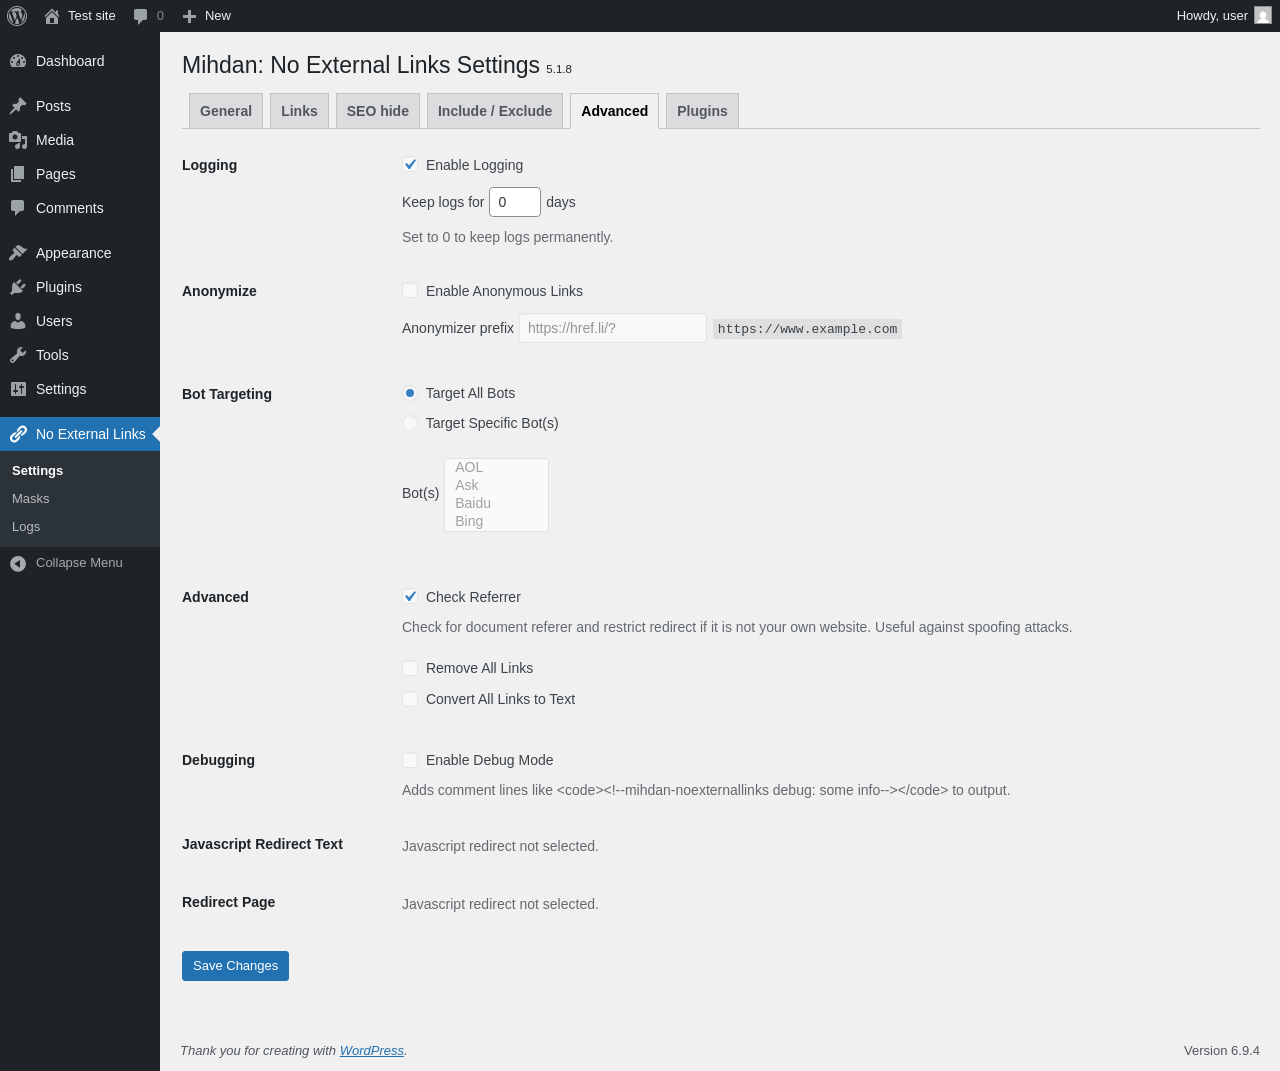Click the Test site home icon

click(52, 16)
